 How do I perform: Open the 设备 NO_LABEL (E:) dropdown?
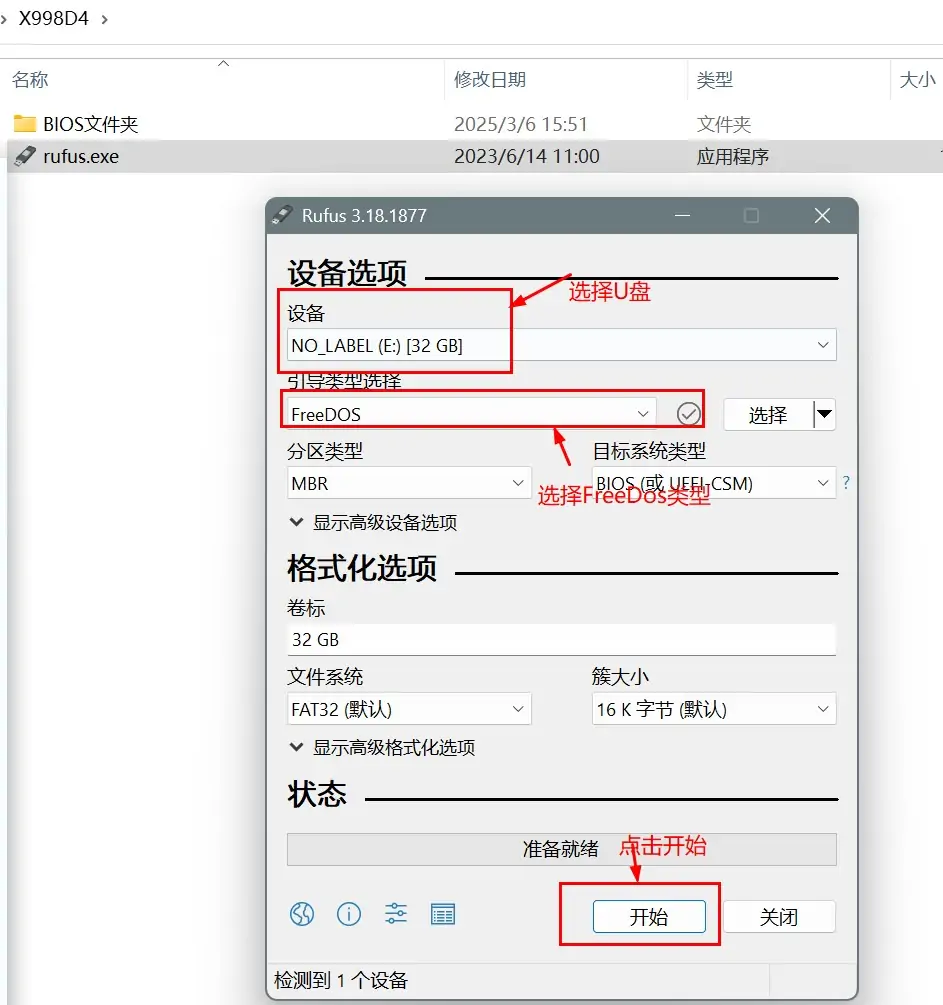click(561, 345)
